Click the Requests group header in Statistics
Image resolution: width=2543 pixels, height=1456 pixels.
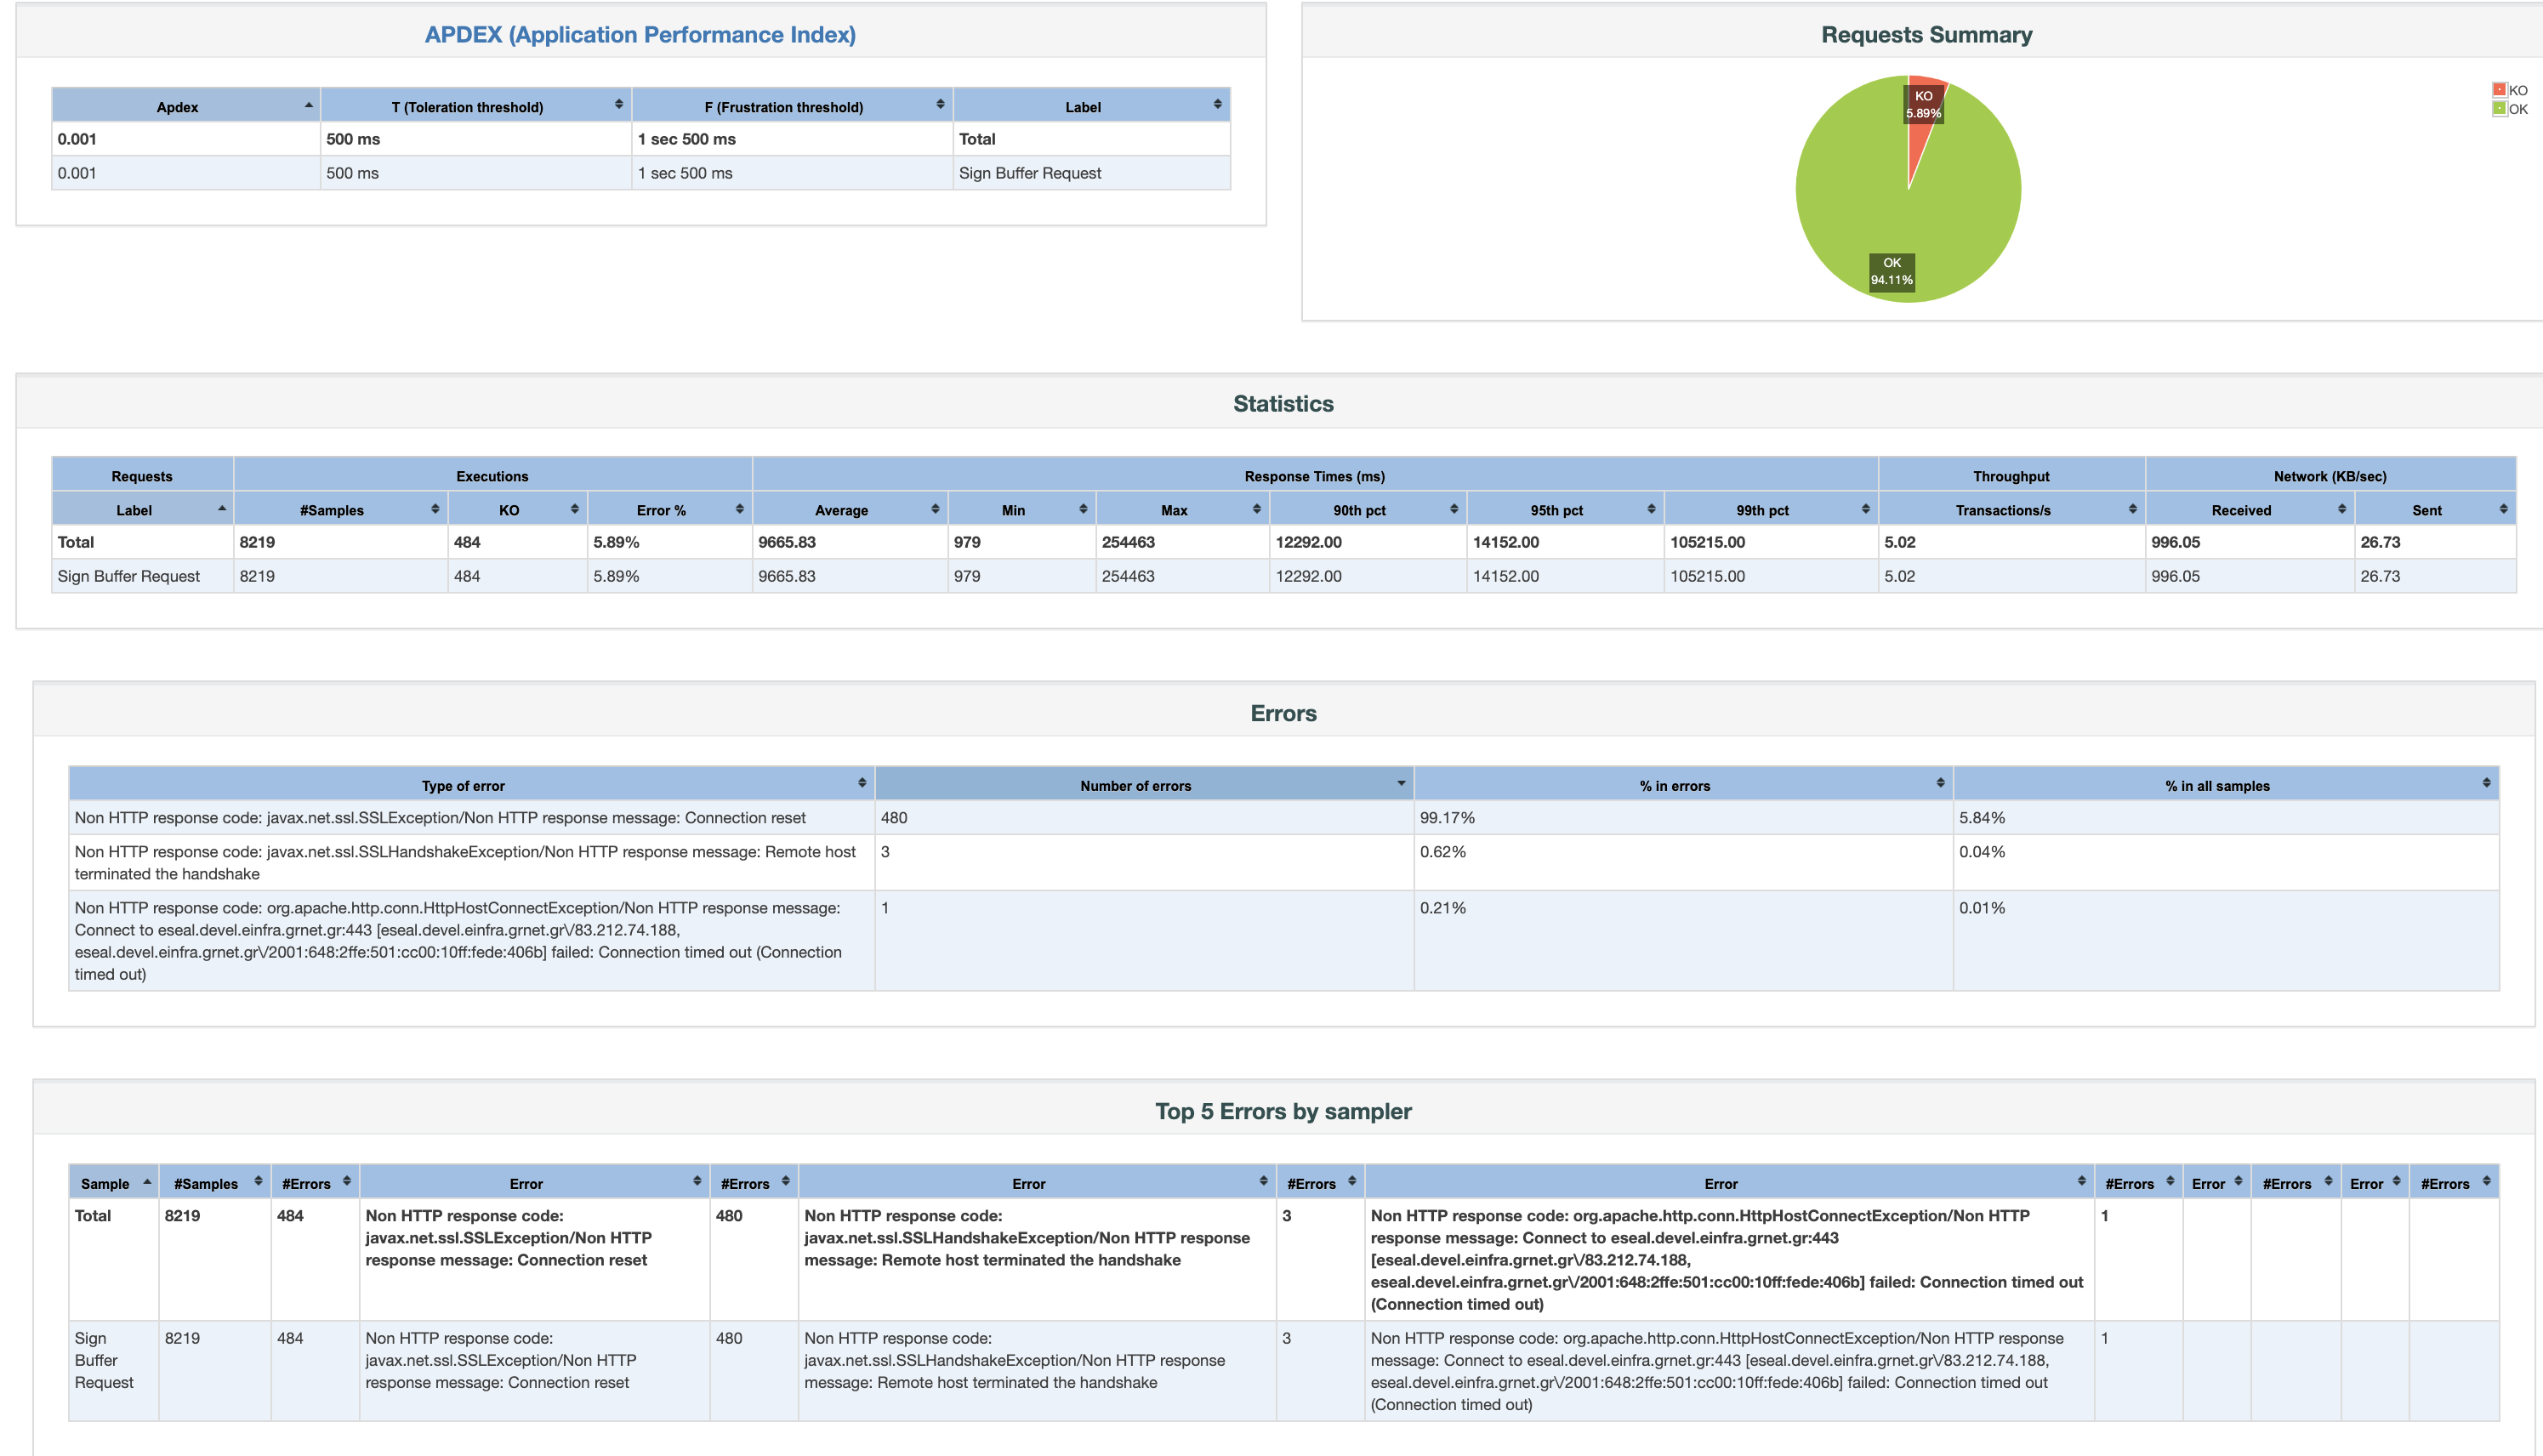click(x=142, y=476)
